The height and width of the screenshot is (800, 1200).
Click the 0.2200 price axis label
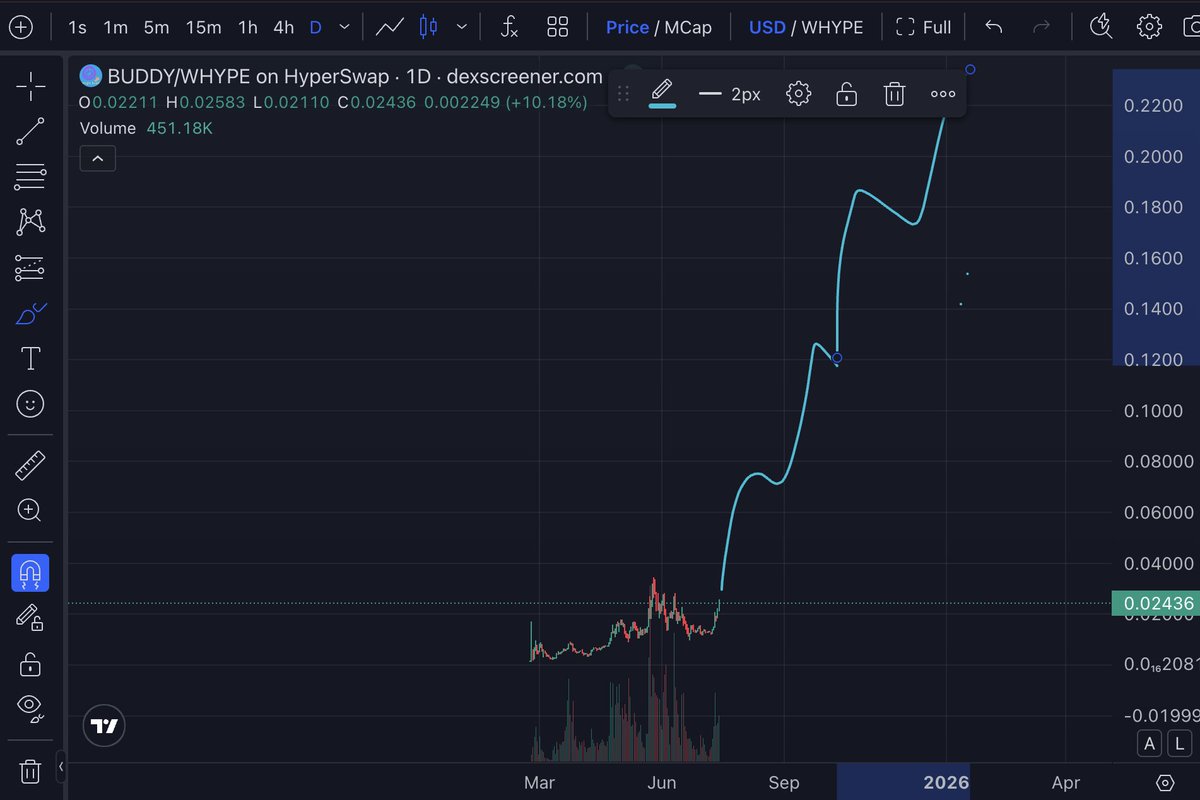(1154, 106)
